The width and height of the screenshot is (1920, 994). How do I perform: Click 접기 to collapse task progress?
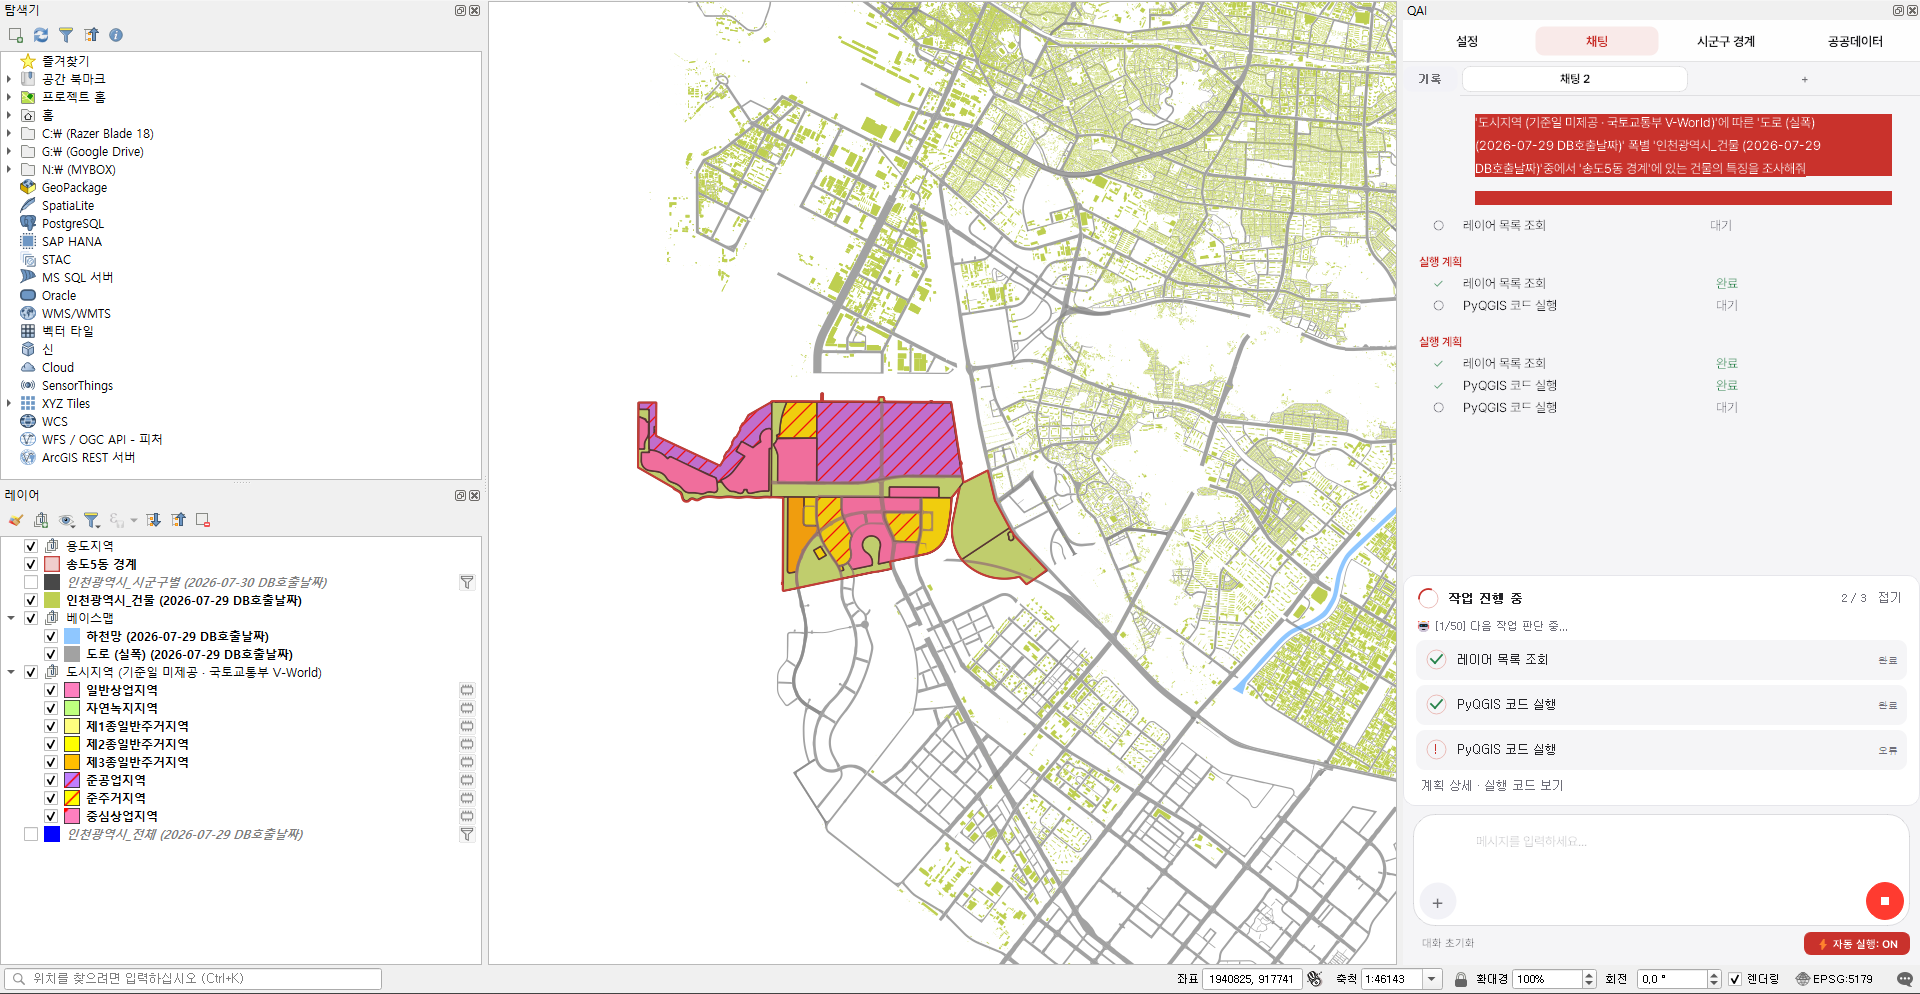click(x=1889, y=597)
